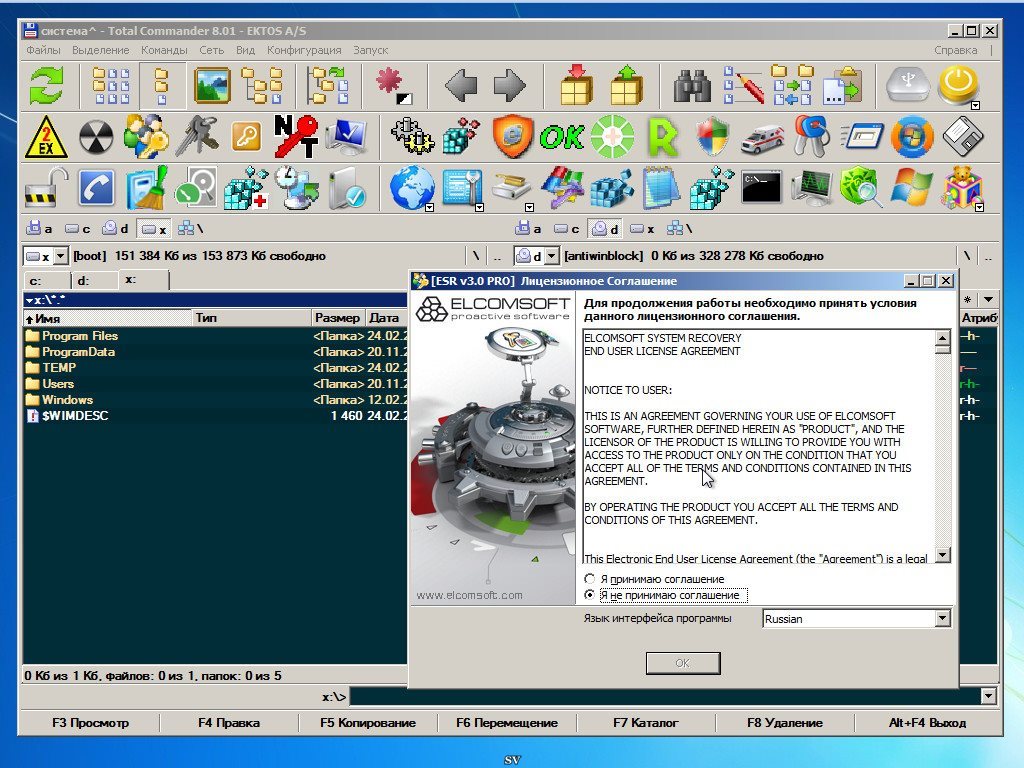Select the Program Files folder
This screenshot has height=768, width=1024.
[80, 336]
